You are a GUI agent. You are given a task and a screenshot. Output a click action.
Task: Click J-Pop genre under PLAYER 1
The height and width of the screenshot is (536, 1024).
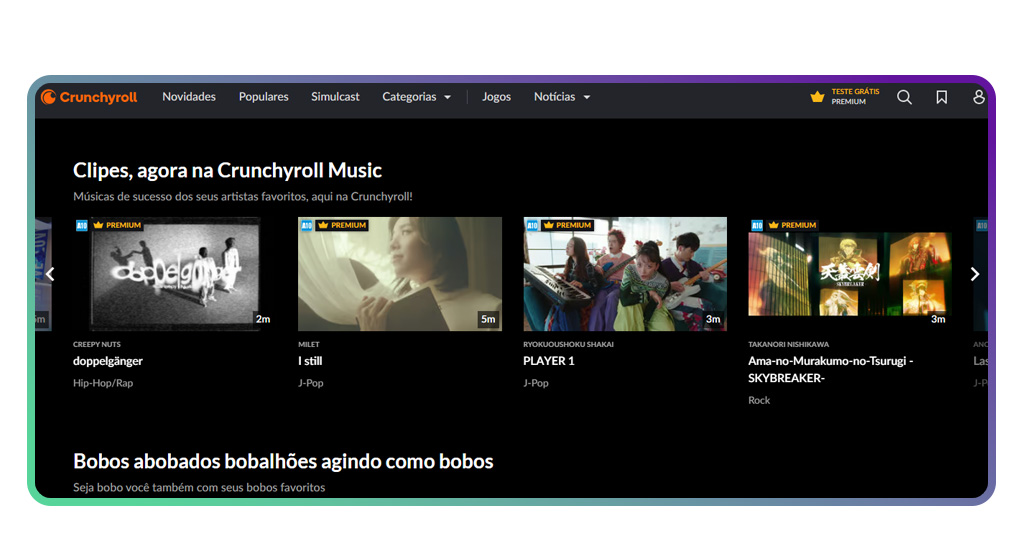(536, 383)
